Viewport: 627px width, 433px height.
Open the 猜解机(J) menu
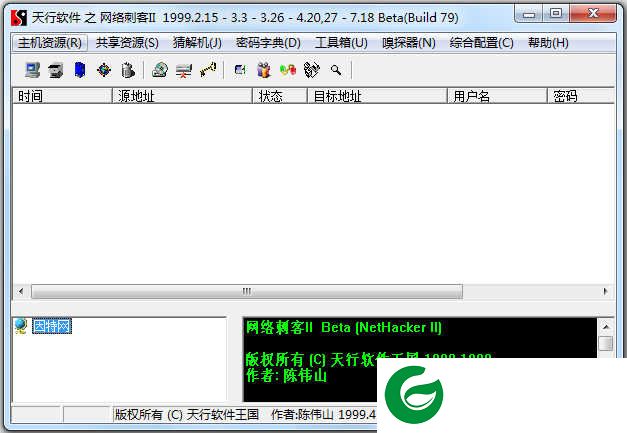coord(197,43)
